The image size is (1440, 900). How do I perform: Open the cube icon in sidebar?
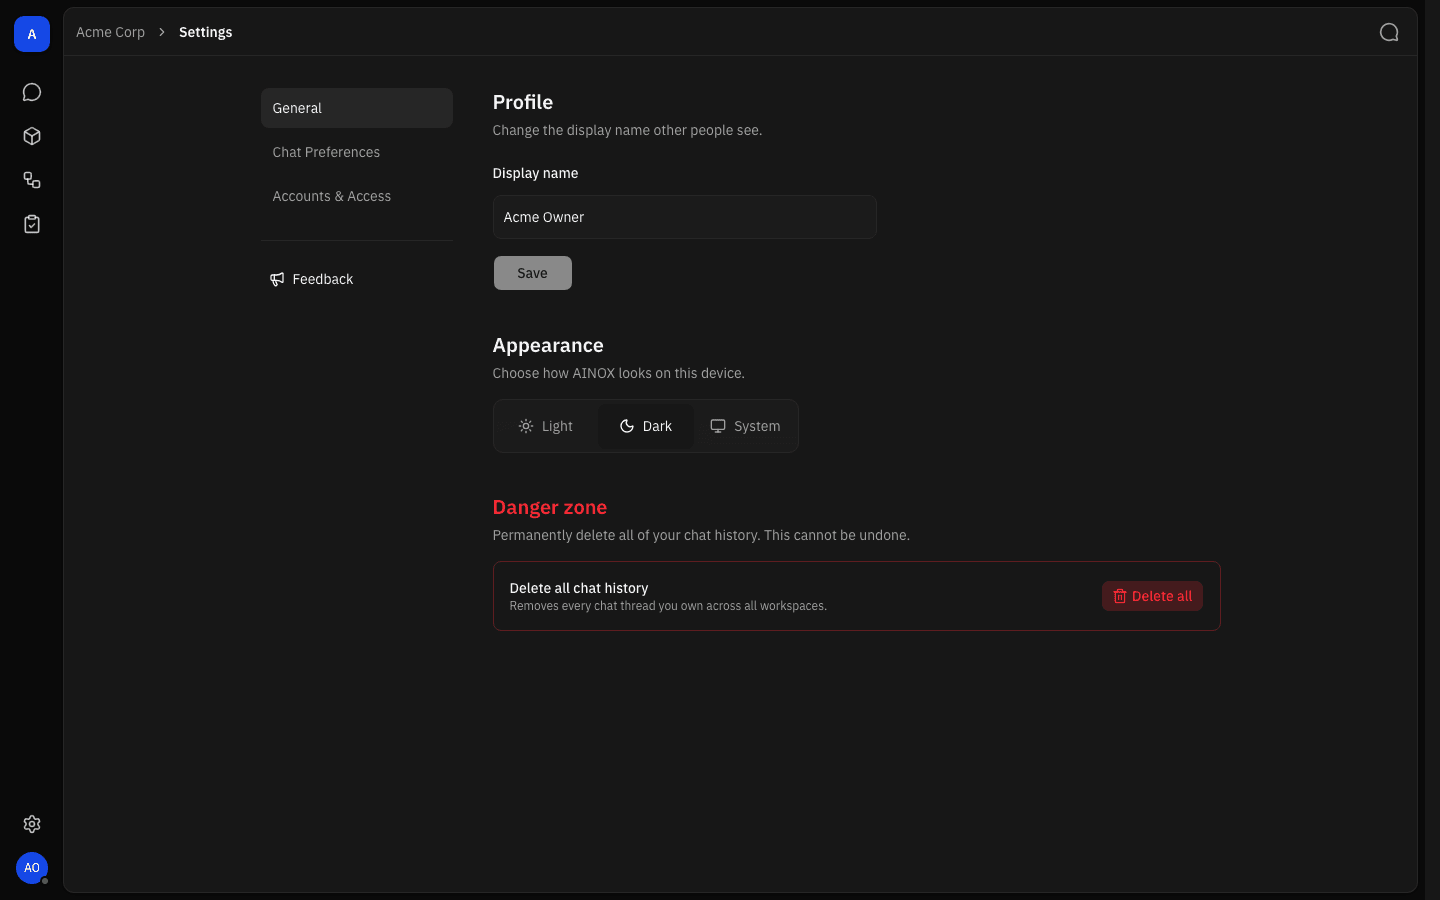tap(32, 136)
